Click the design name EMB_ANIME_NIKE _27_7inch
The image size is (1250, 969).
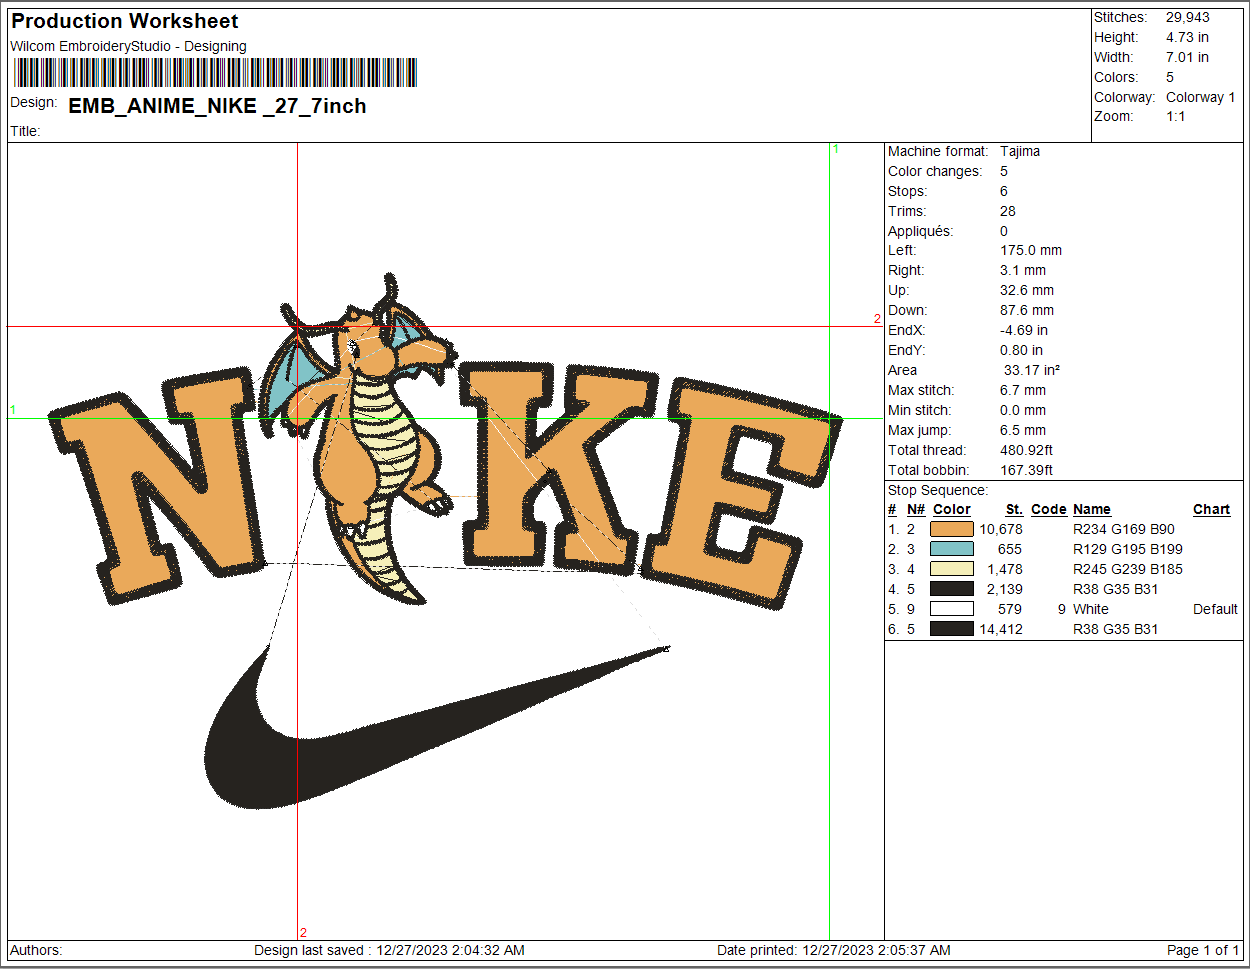[x=217, y=106]
